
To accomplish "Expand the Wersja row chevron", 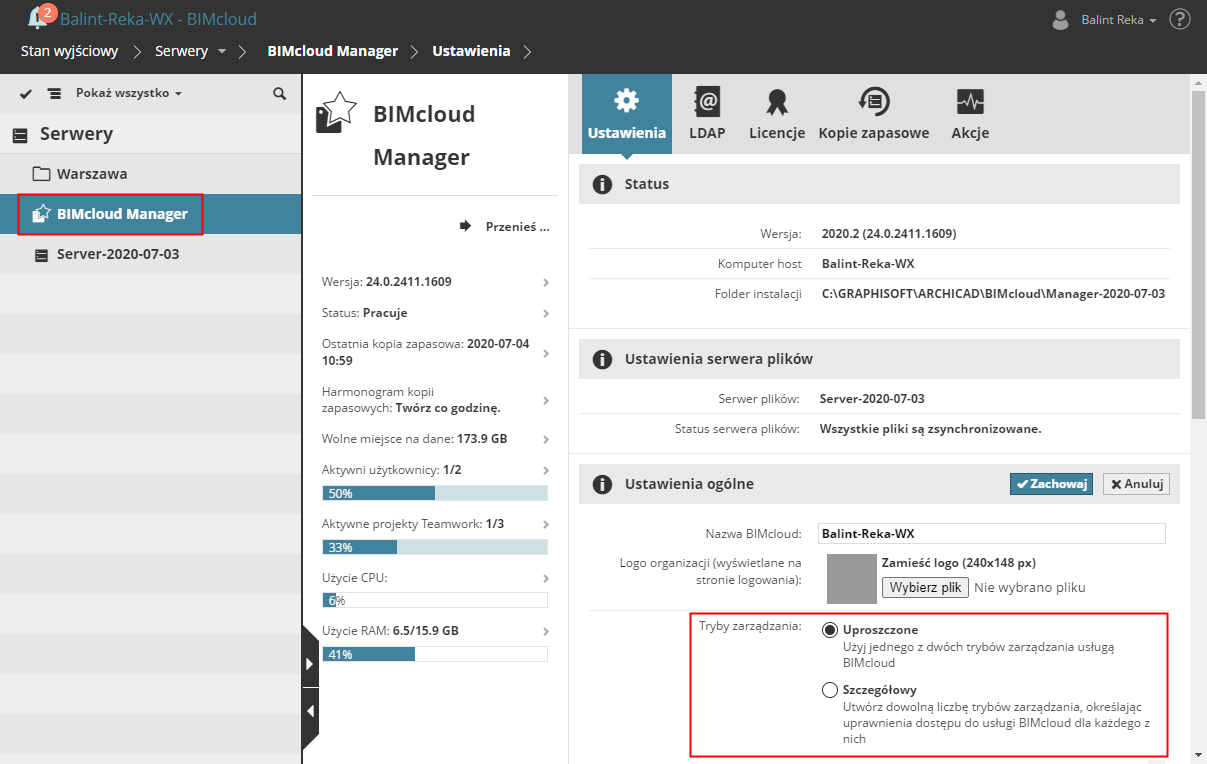I will [x=546, y=283].
